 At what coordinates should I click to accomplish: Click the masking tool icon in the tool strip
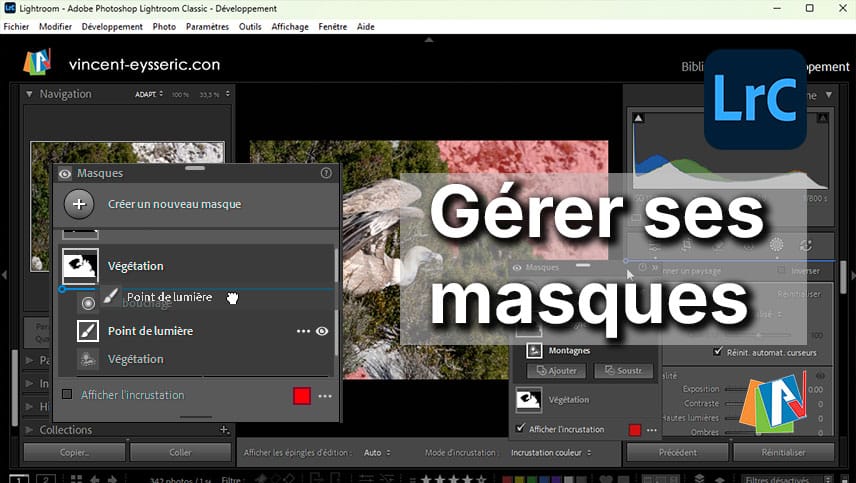coord(776,244)
